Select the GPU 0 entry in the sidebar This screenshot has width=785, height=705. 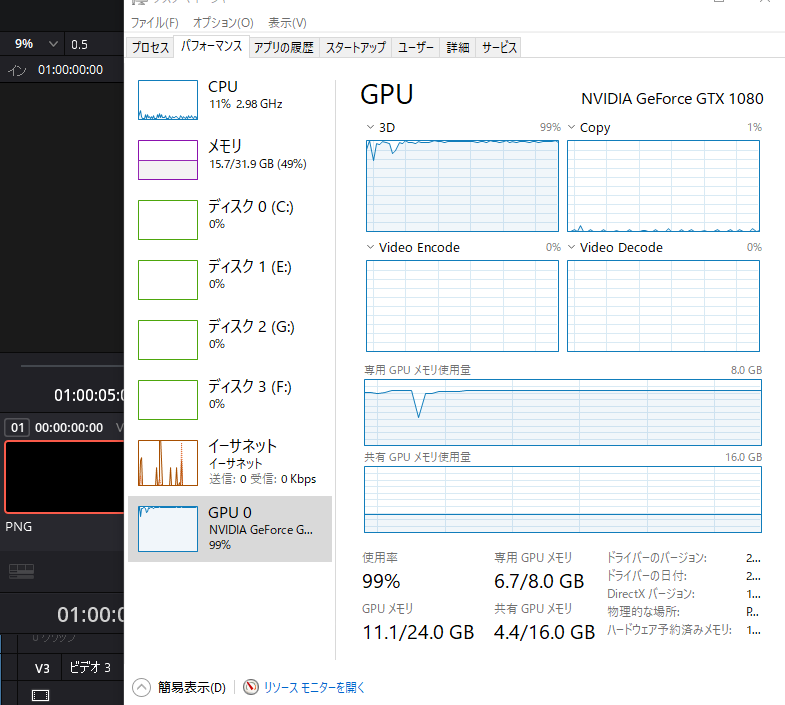pos(230,528)
